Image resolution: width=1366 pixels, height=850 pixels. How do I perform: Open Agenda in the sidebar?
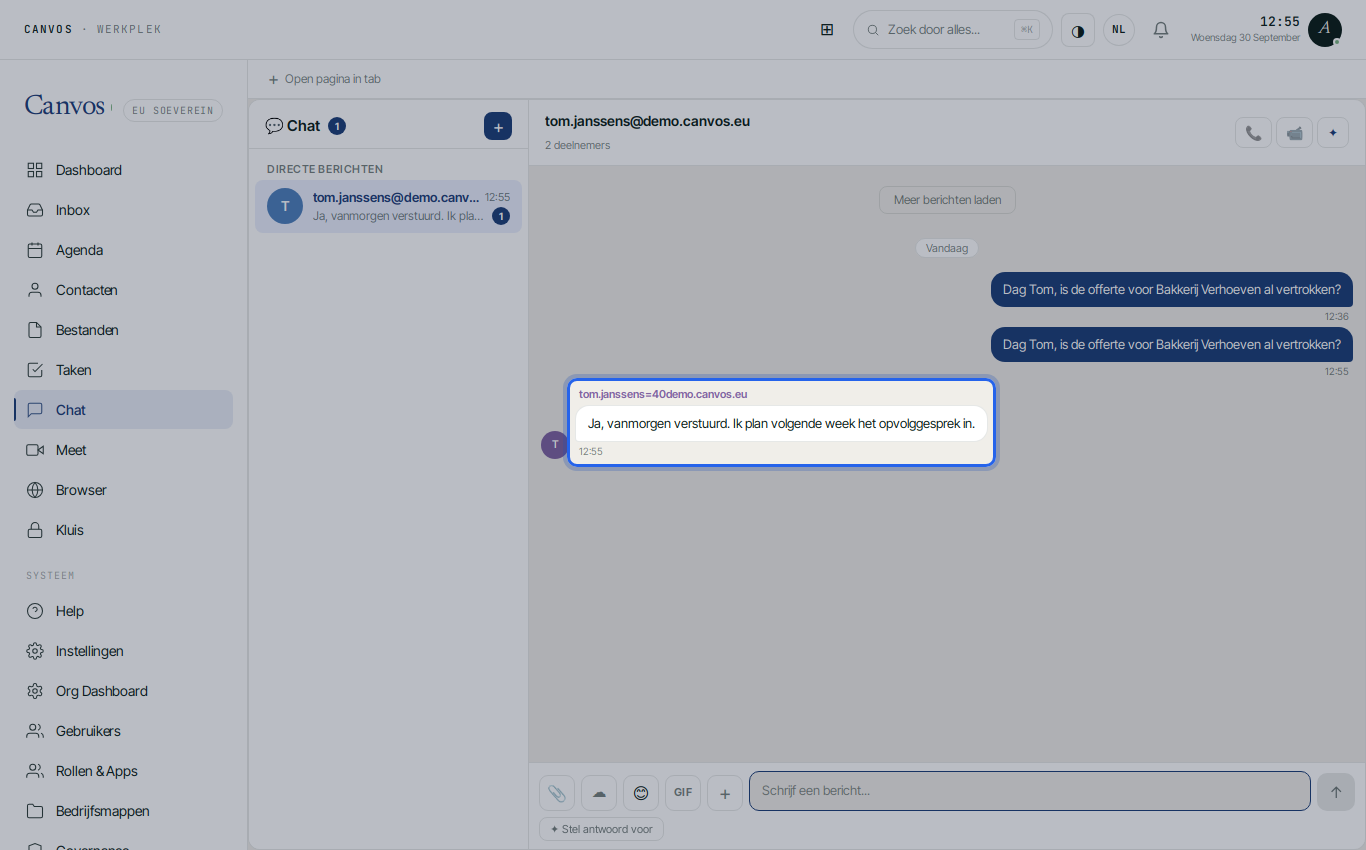point(123,250)
